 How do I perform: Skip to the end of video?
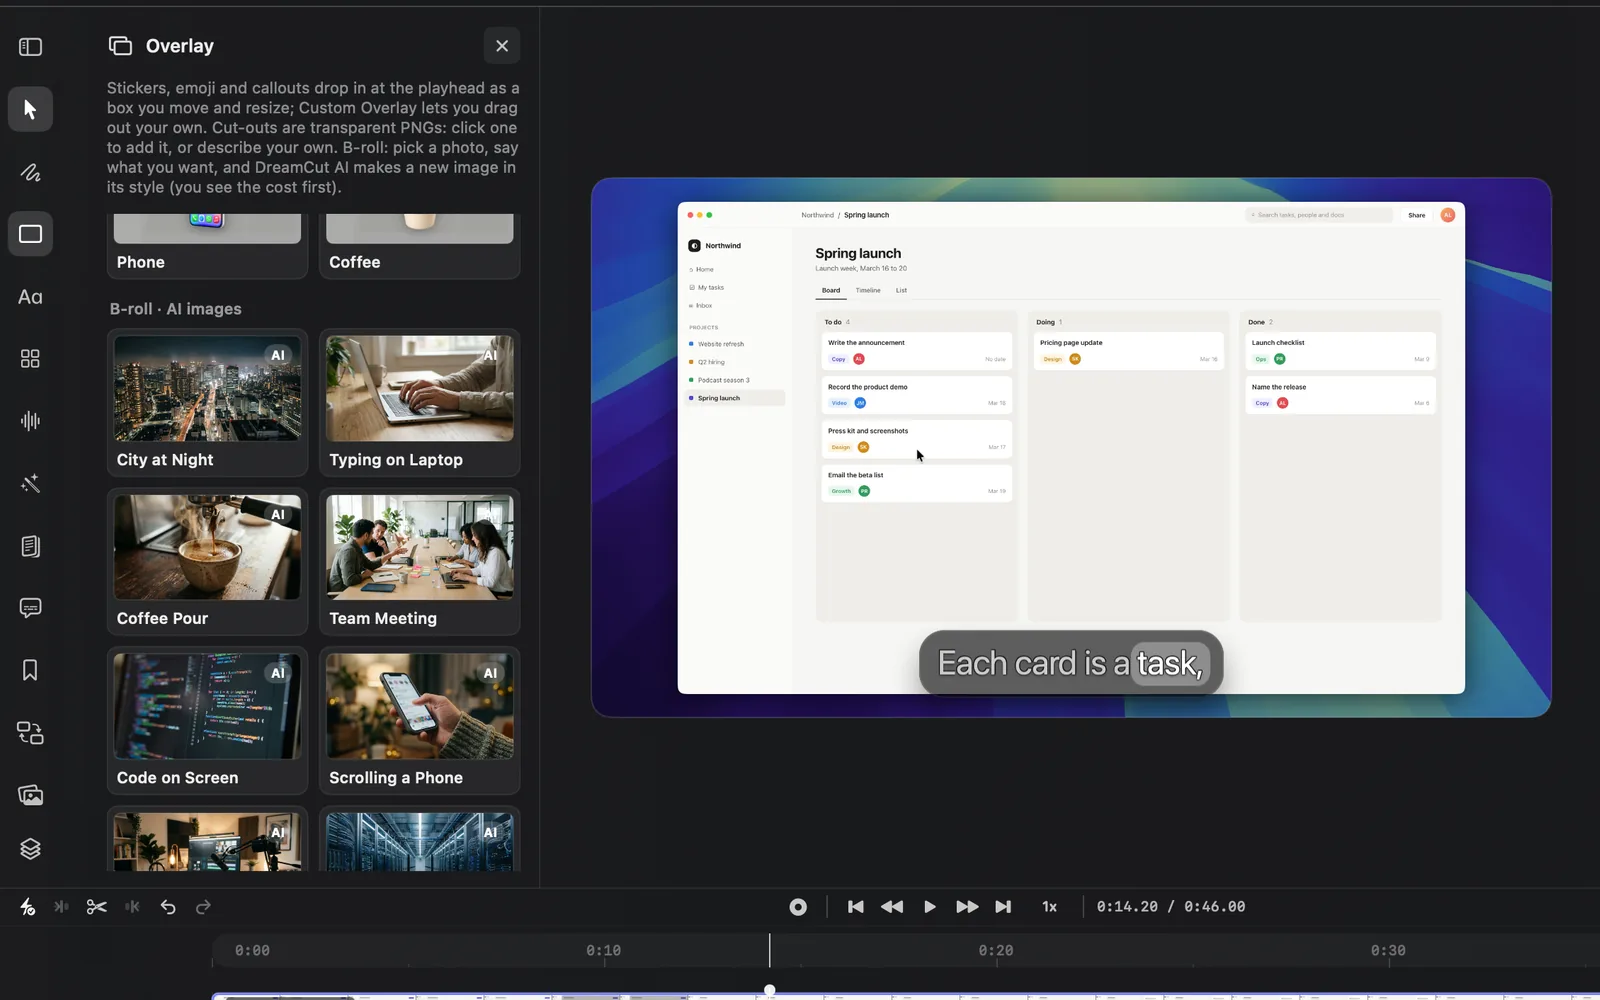[1003, 907]
